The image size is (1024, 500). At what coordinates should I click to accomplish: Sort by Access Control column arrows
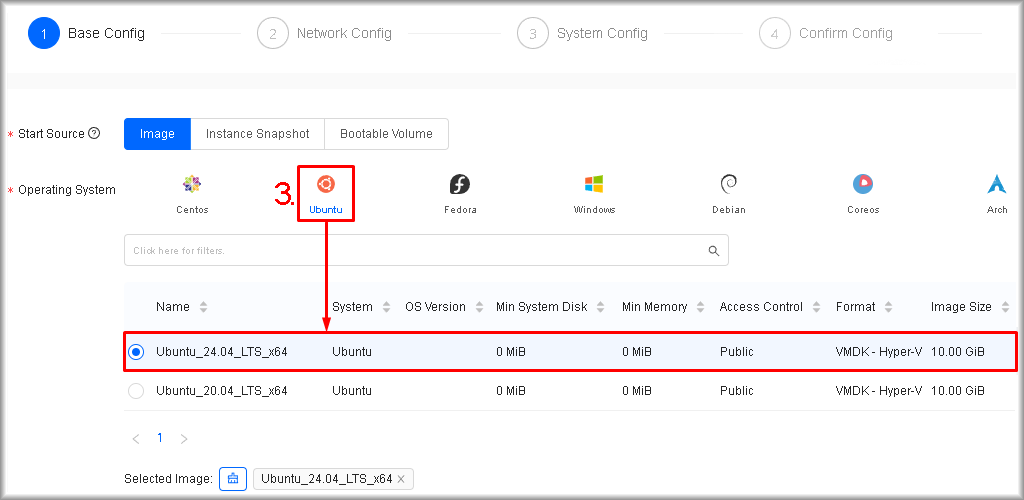click(817, 307)
